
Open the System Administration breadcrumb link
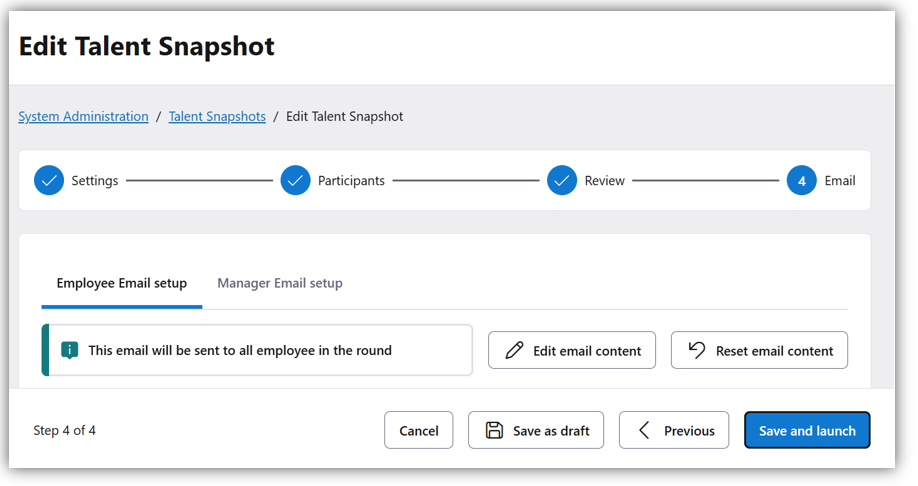(x=83, y=117)
